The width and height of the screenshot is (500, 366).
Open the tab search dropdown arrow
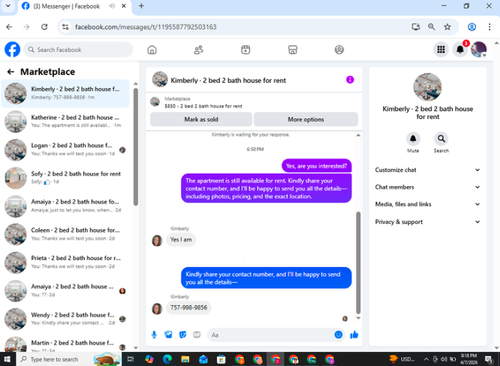point(8,6)
